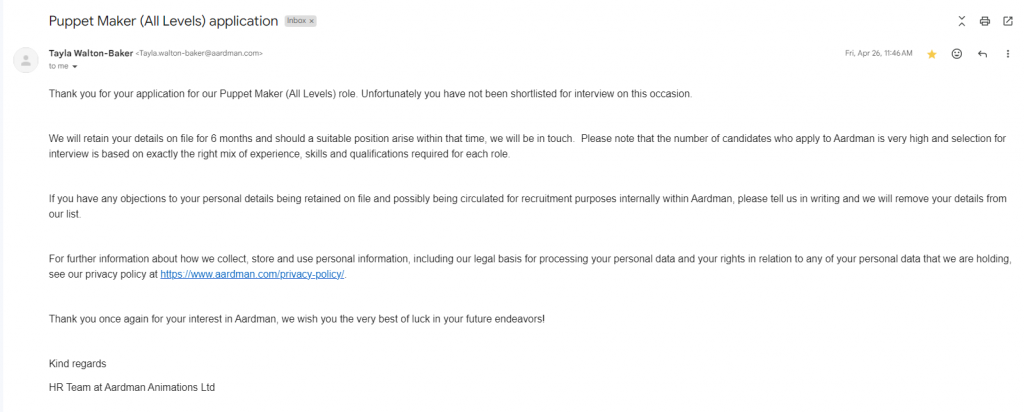Click the HR Team at Aardman signature line
The height and width of the screenshot is (412, 1024).
[x=132, y=387]
